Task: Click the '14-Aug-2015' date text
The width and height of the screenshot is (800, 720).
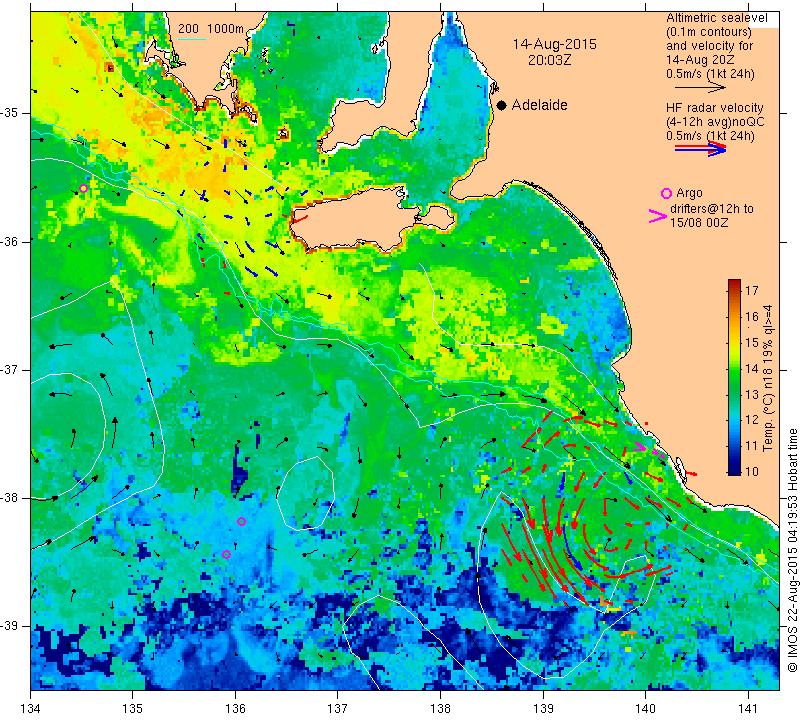Action: [554, 44]
